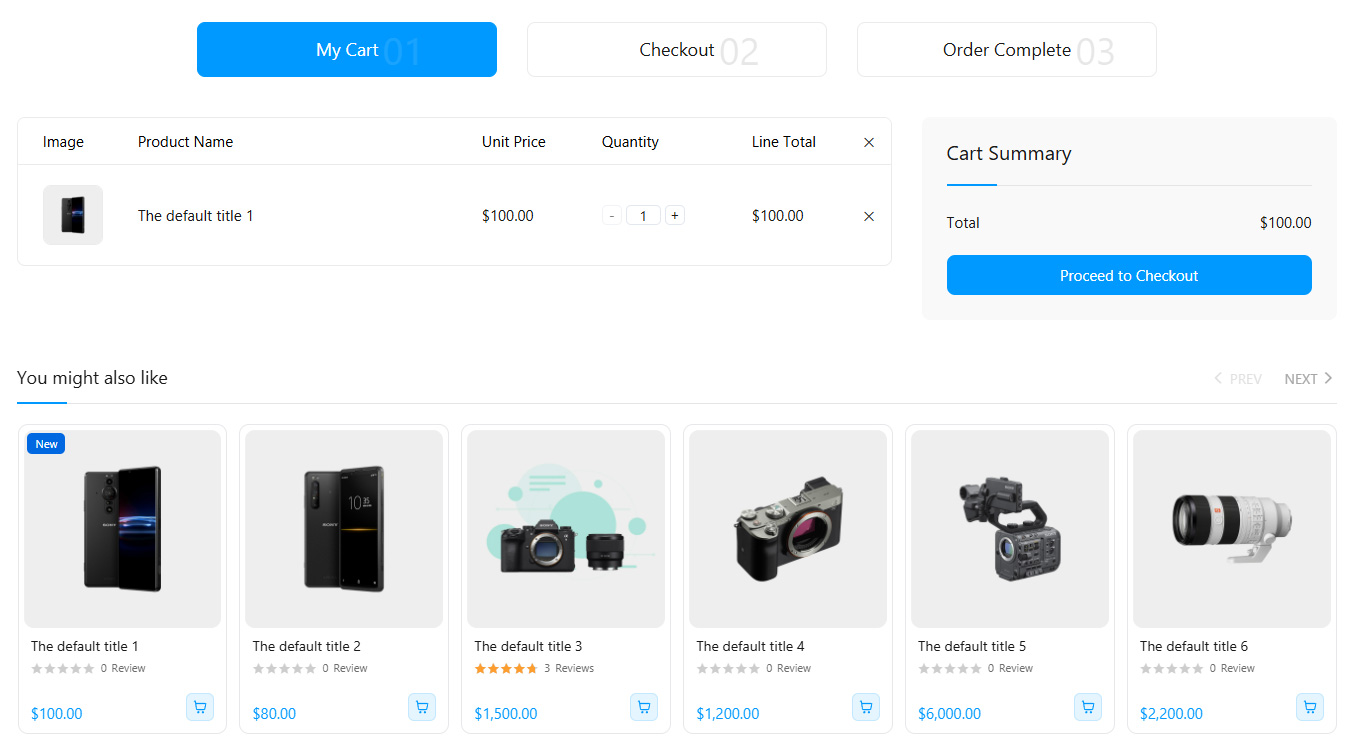Screen dimensions: 1357x752
Task: Click the clear-all X in table header
Action: (x=869, y=143)
